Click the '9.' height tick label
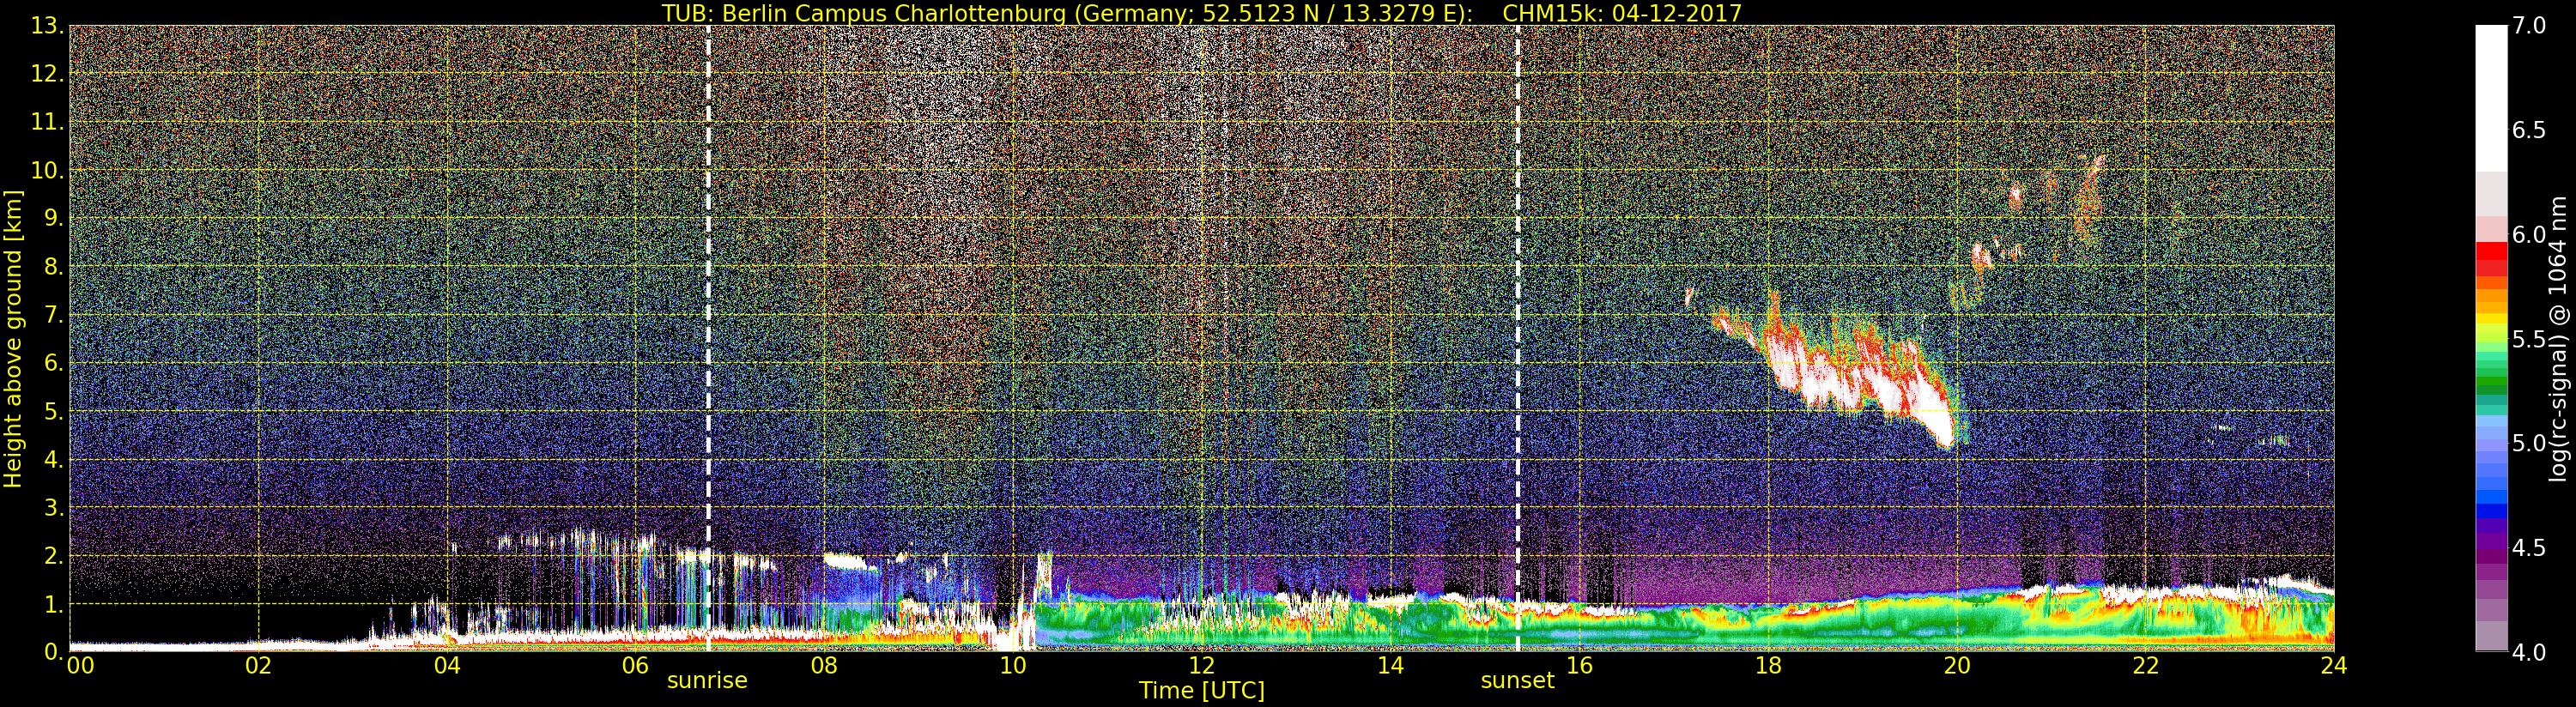Image resolution: width=2576 pixels, height=707 pixels. pos(53,218)
